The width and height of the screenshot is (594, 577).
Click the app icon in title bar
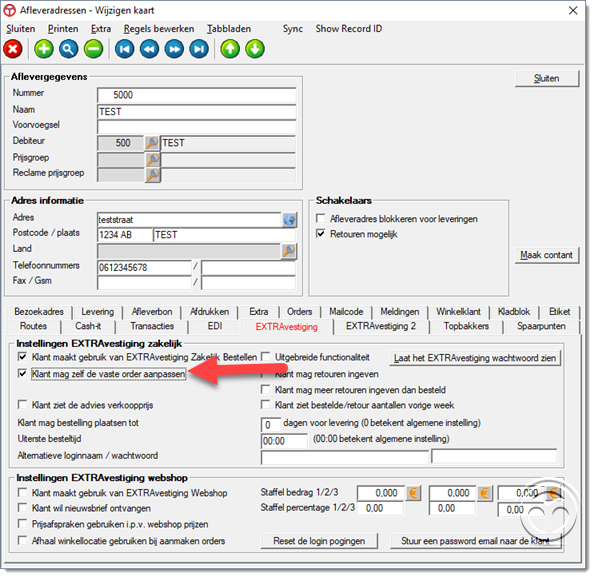(x=9, y=10)
